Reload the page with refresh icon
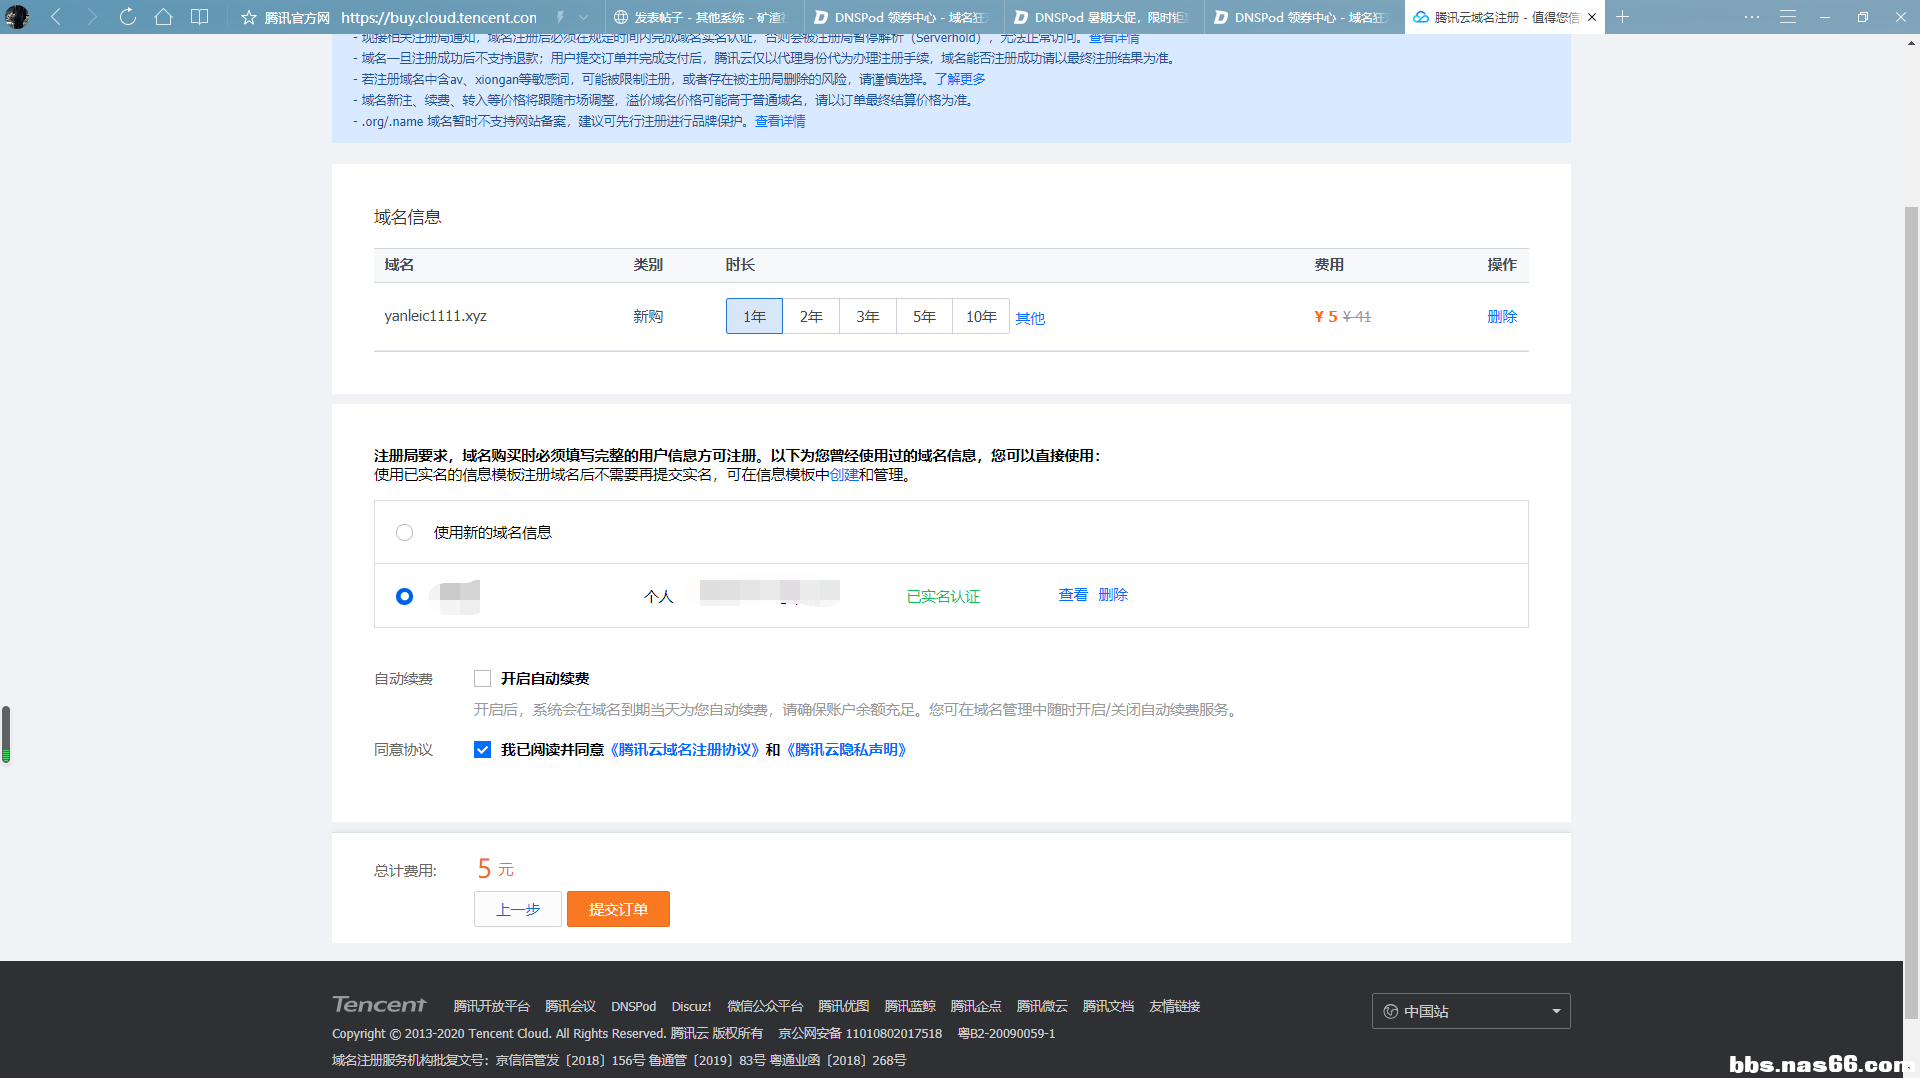 coord(128,17)
